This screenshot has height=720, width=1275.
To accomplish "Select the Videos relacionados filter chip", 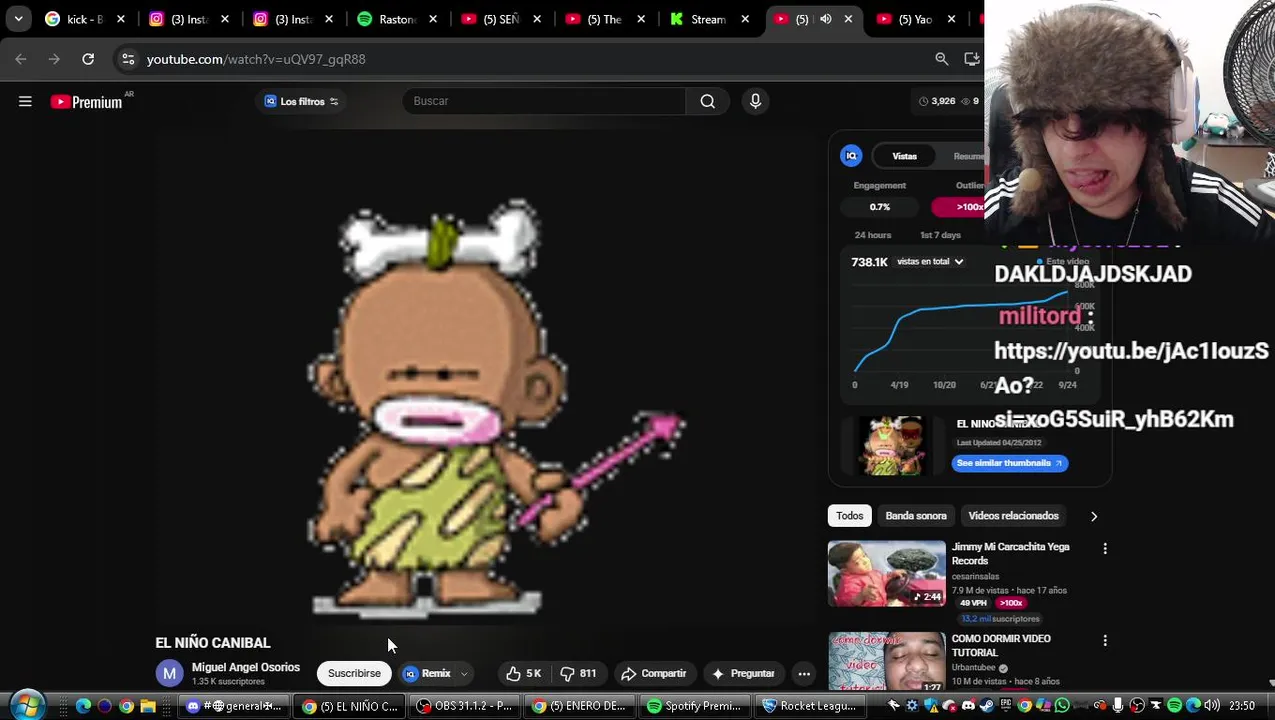I will [x=1013, y=516].
